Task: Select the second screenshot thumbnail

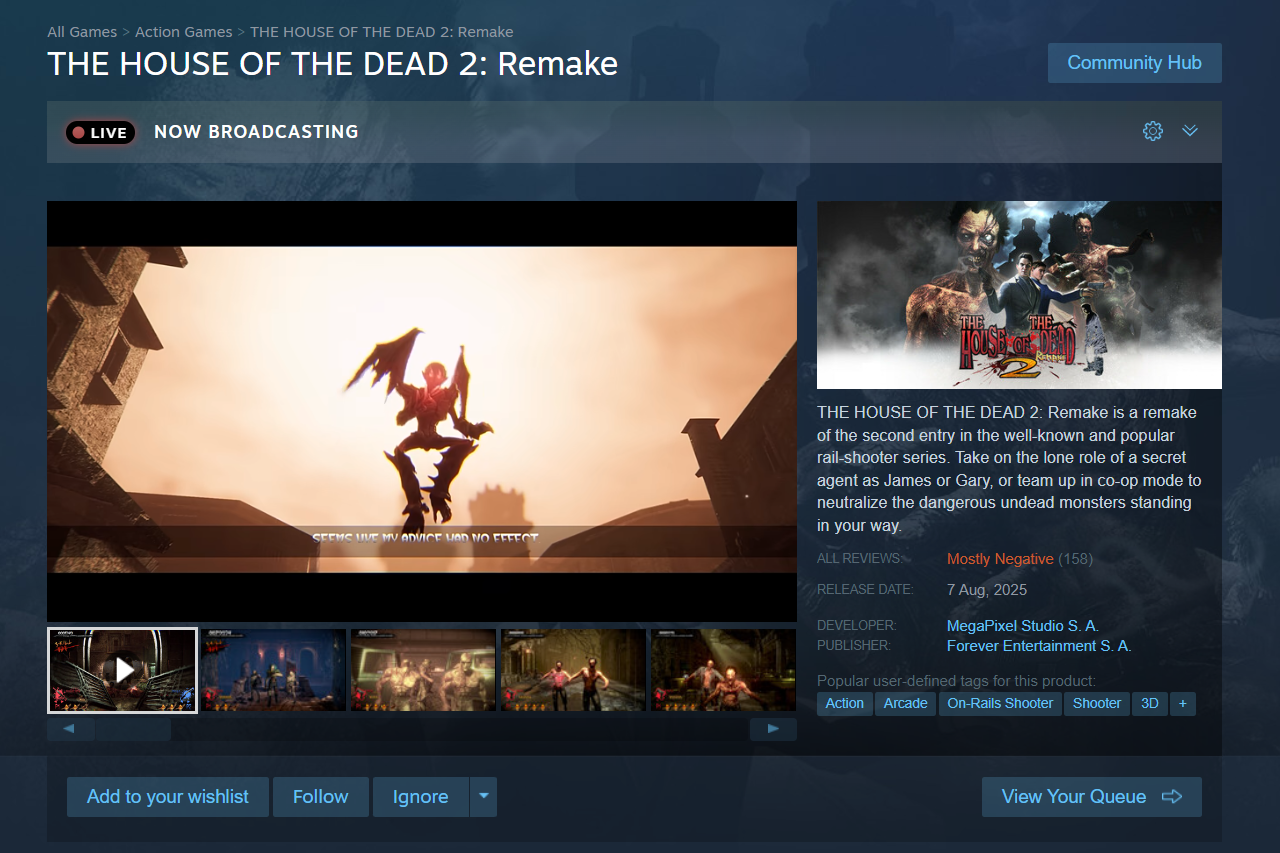Action: coord(273,670)
